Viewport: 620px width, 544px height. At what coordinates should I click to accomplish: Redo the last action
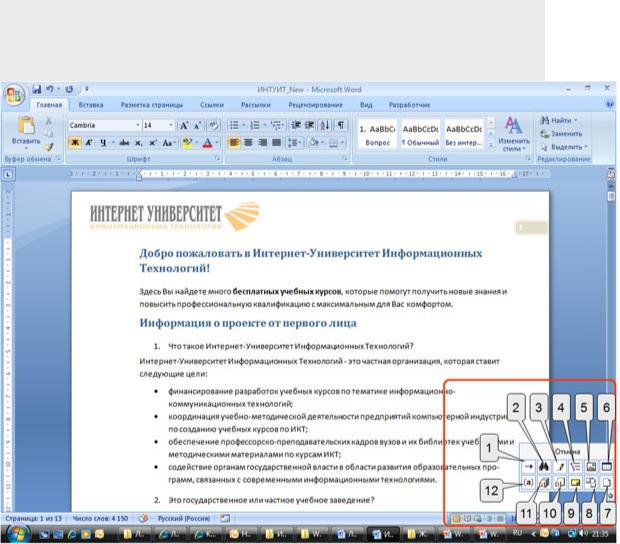pos(69,89)
